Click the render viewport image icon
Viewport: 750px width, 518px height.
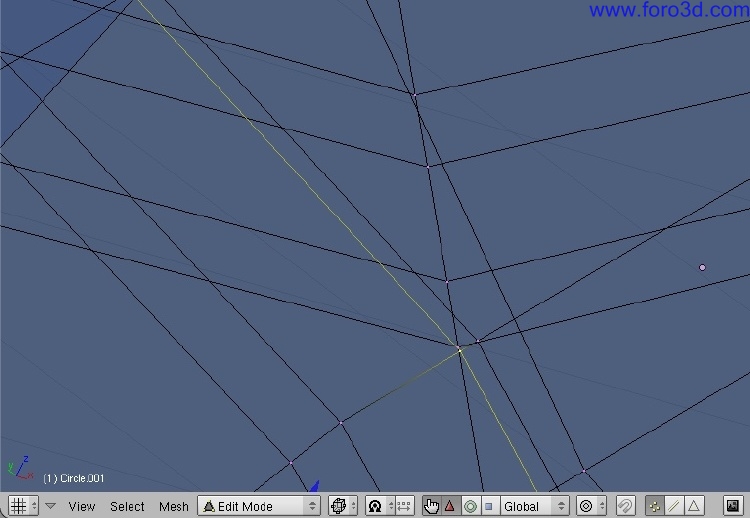(732, 506)
